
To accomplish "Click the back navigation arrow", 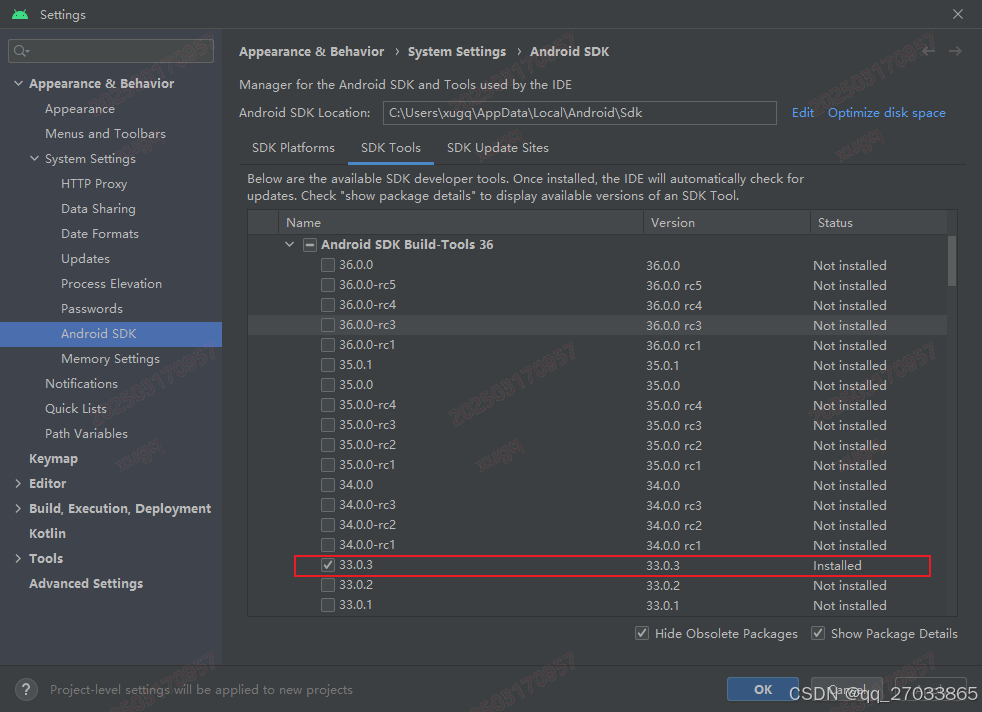I will coord(927,50).
